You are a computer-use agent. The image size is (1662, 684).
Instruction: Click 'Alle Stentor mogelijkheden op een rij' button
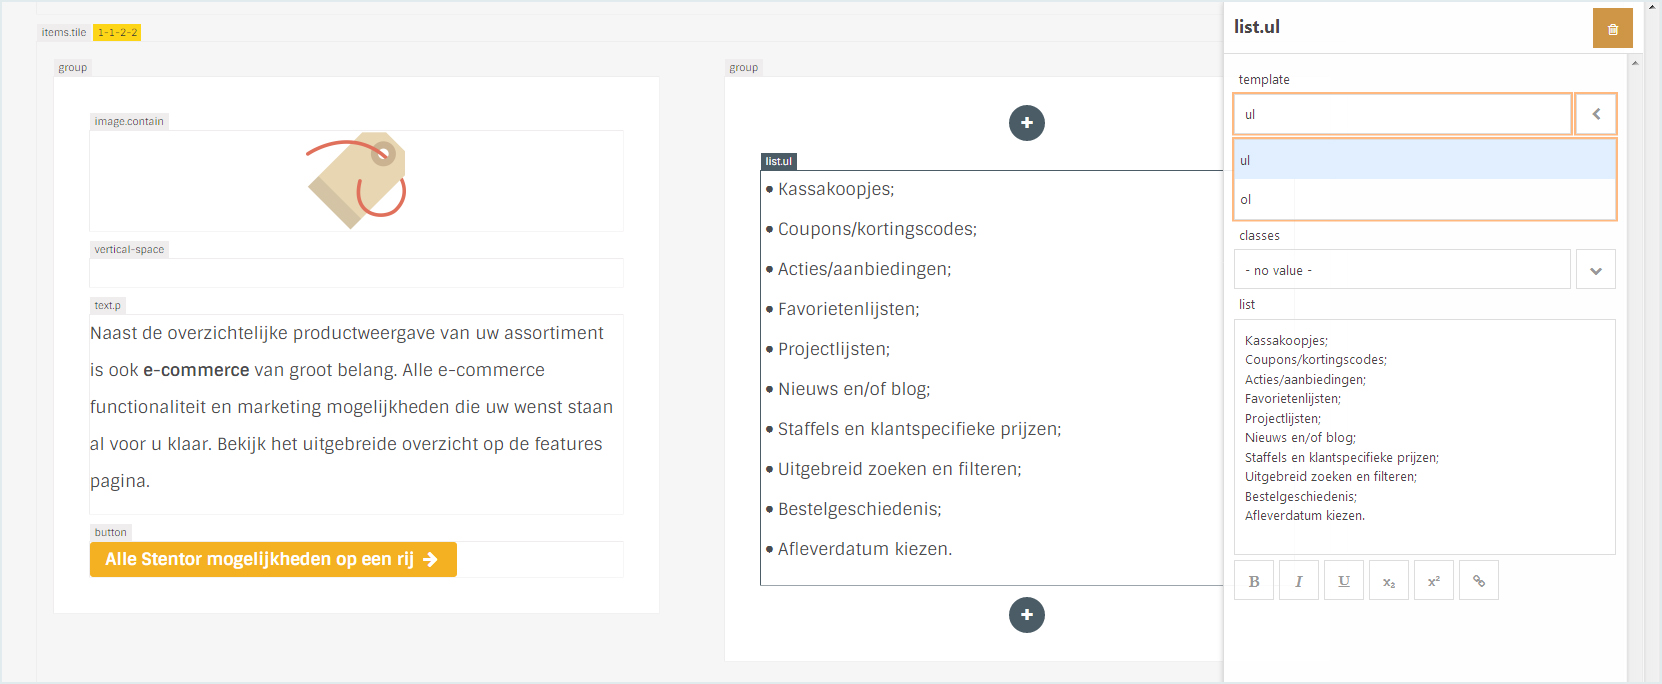[x=273, y=560]
